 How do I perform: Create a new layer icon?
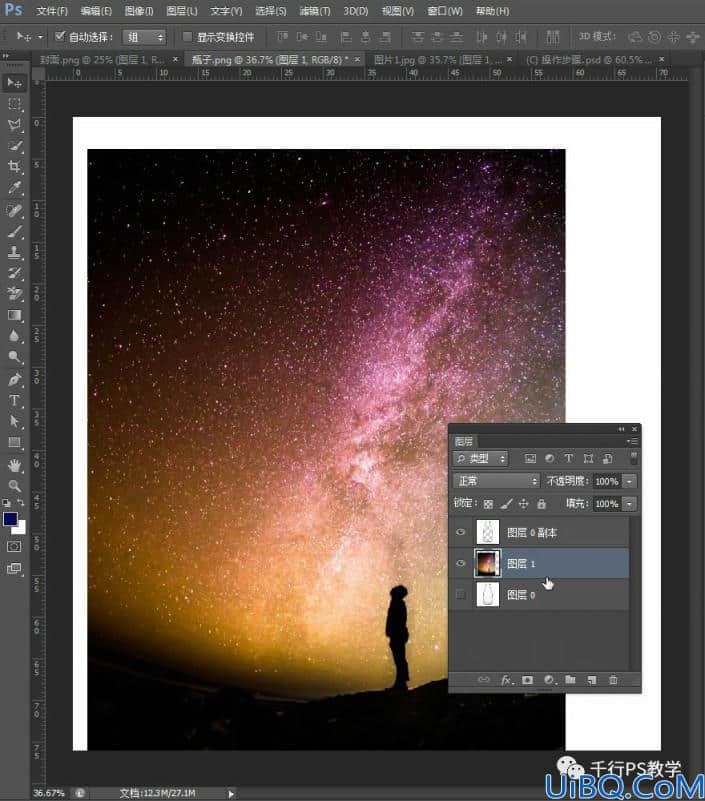tap(592, 680)
